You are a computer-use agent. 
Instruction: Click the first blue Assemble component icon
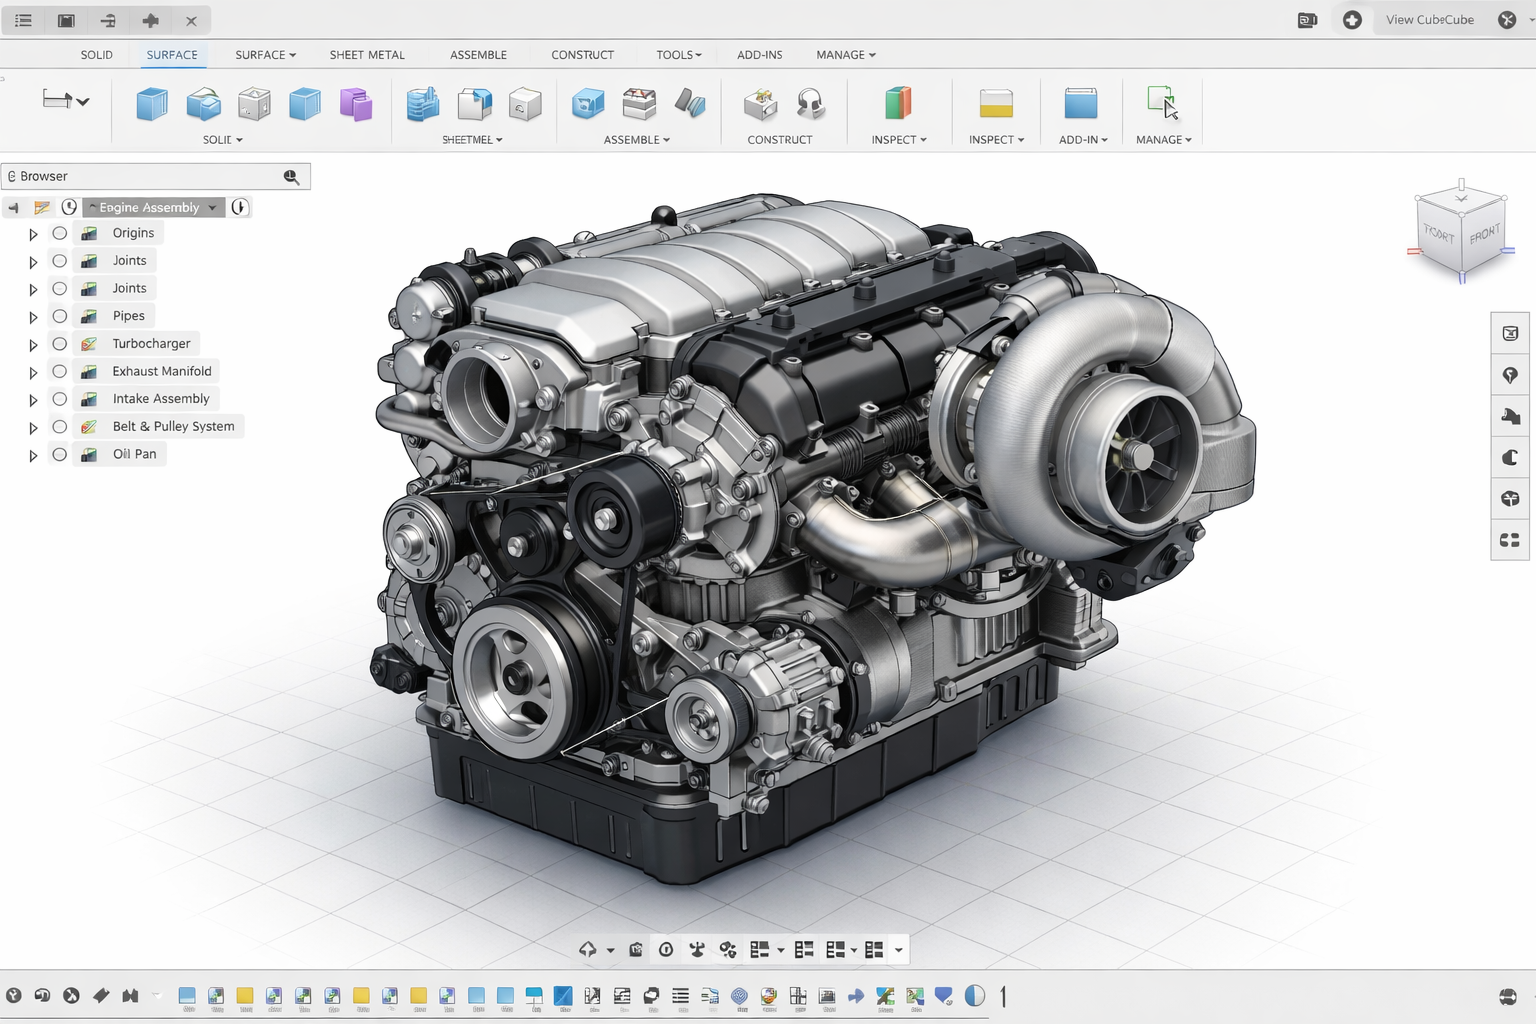click(588, 103)
